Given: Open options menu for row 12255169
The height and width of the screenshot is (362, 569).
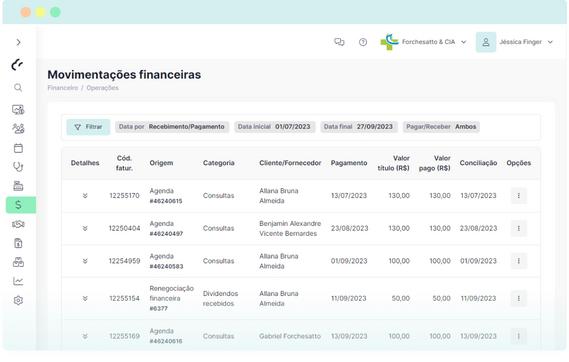Looking at the screenshot, I should (519, 336).
